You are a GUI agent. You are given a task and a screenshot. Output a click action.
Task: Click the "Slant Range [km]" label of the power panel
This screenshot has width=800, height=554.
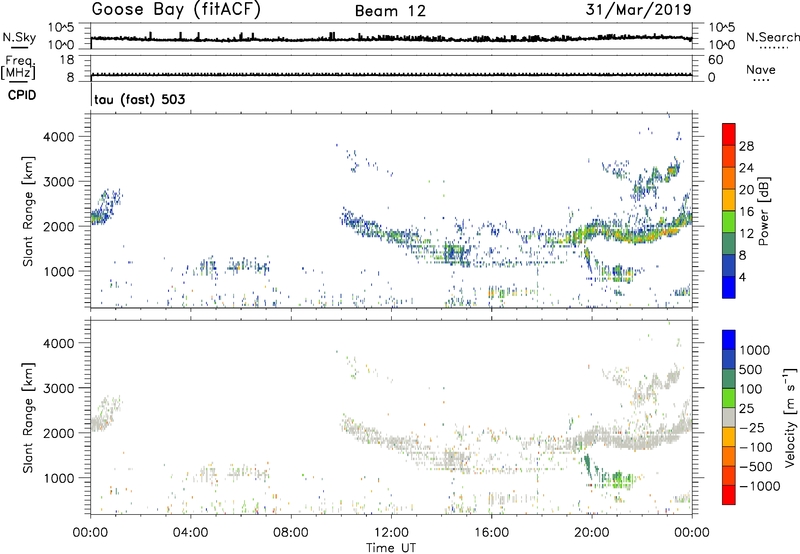coord(28,211)
